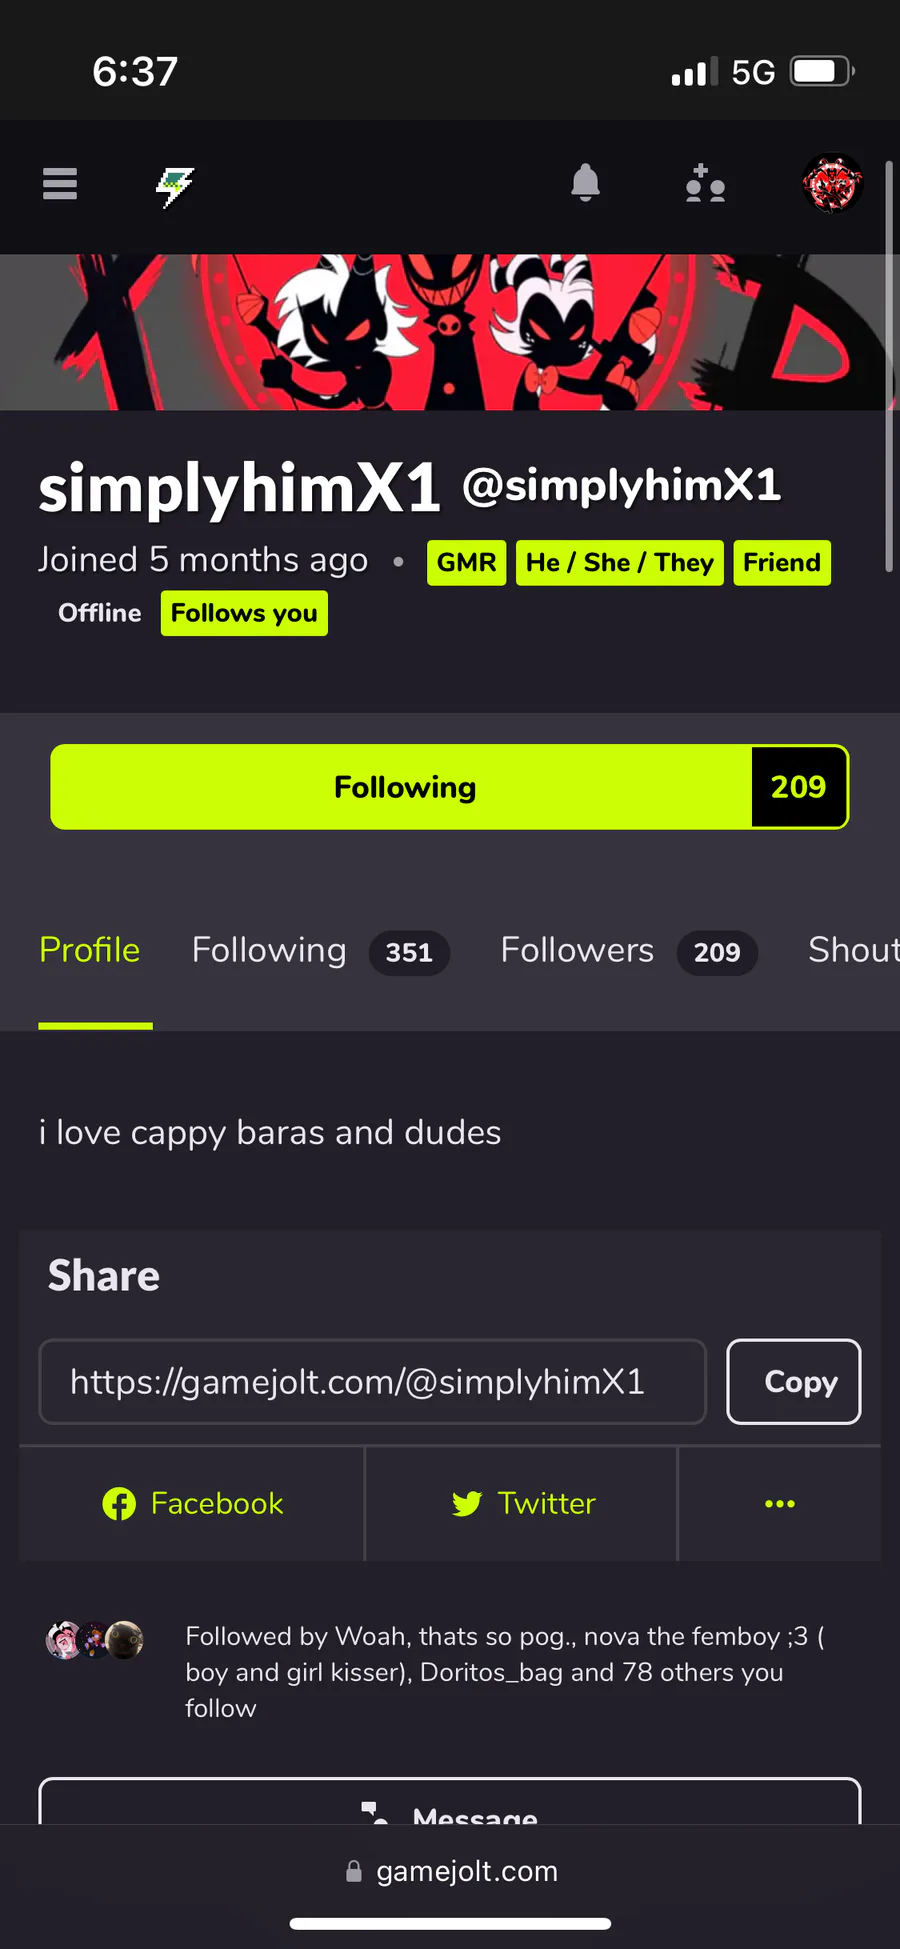Viewport: 900px width, 1949px height.
Task: Tap the gamejolt.com browser address bar
Action: [x=450, y=1871]
